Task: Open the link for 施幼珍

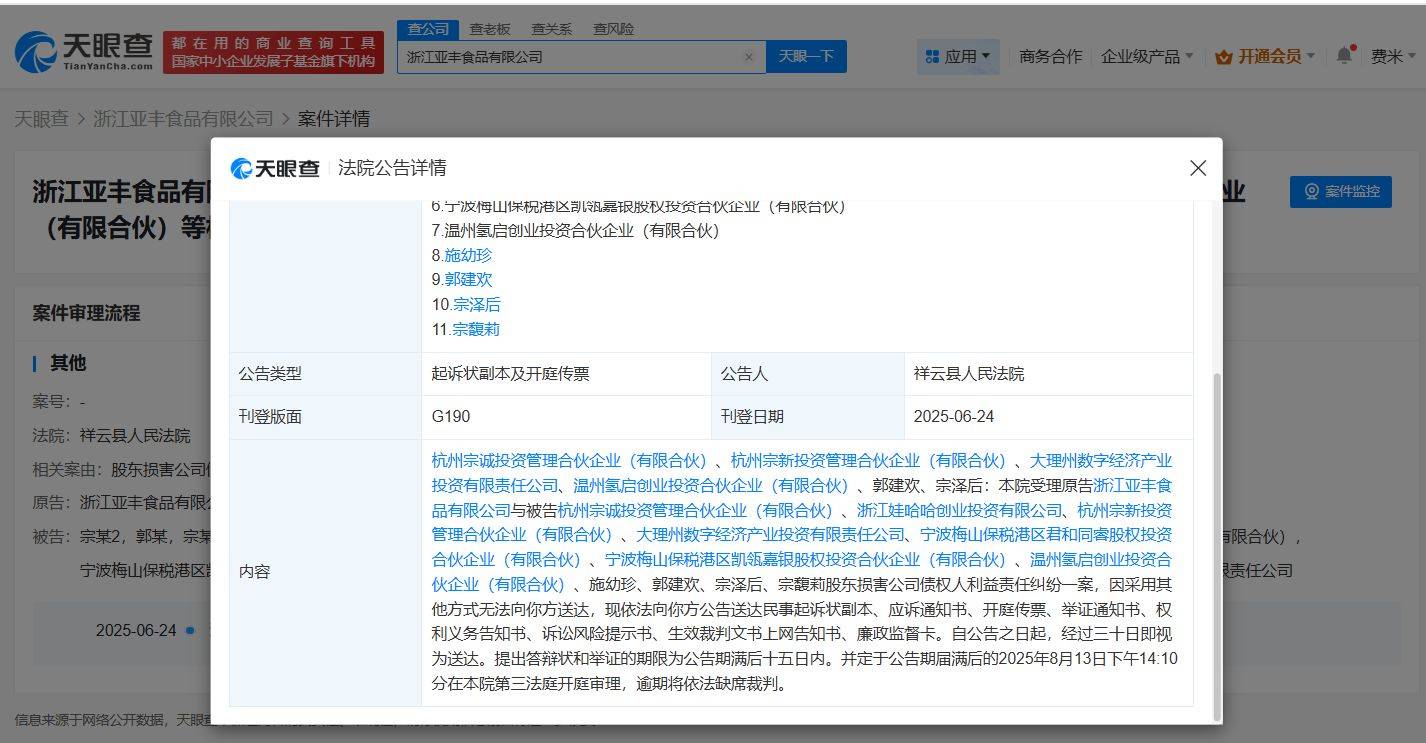Action: (469, 255)
